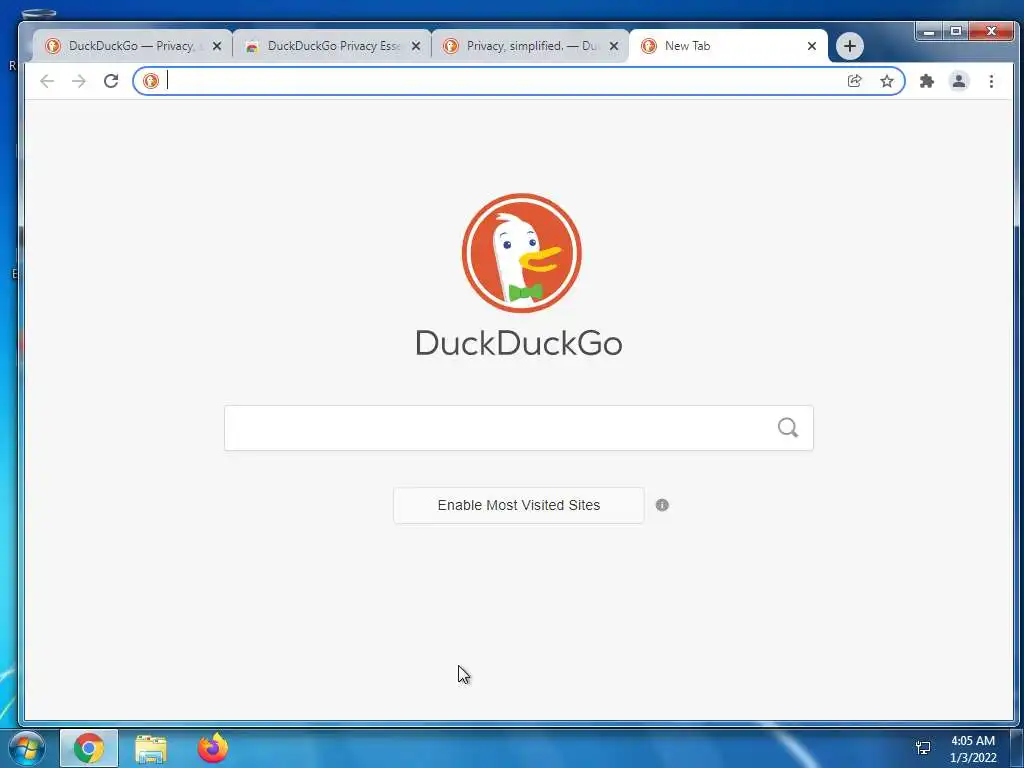The width and height of the screenshot is (1024, 768).
Task: Minimize the Chrome window
Action: [x=929, y=31]
